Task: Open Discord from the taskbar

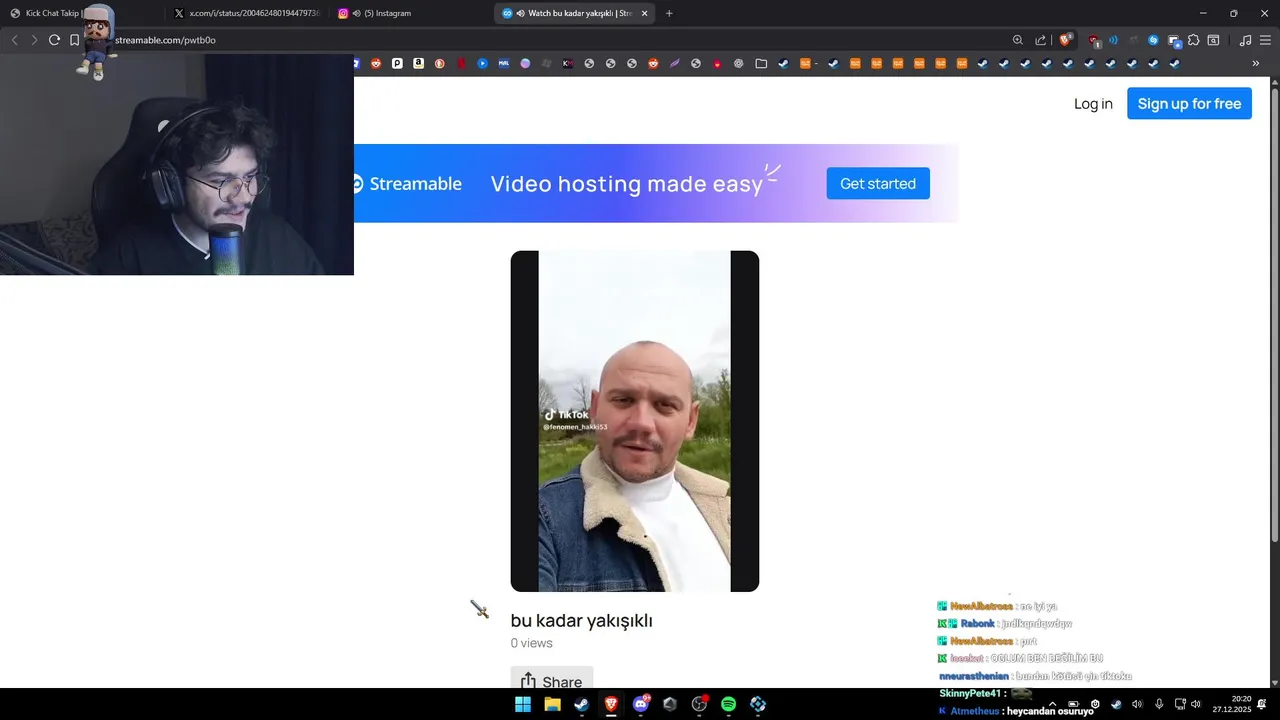Action: tap(641, 704)
